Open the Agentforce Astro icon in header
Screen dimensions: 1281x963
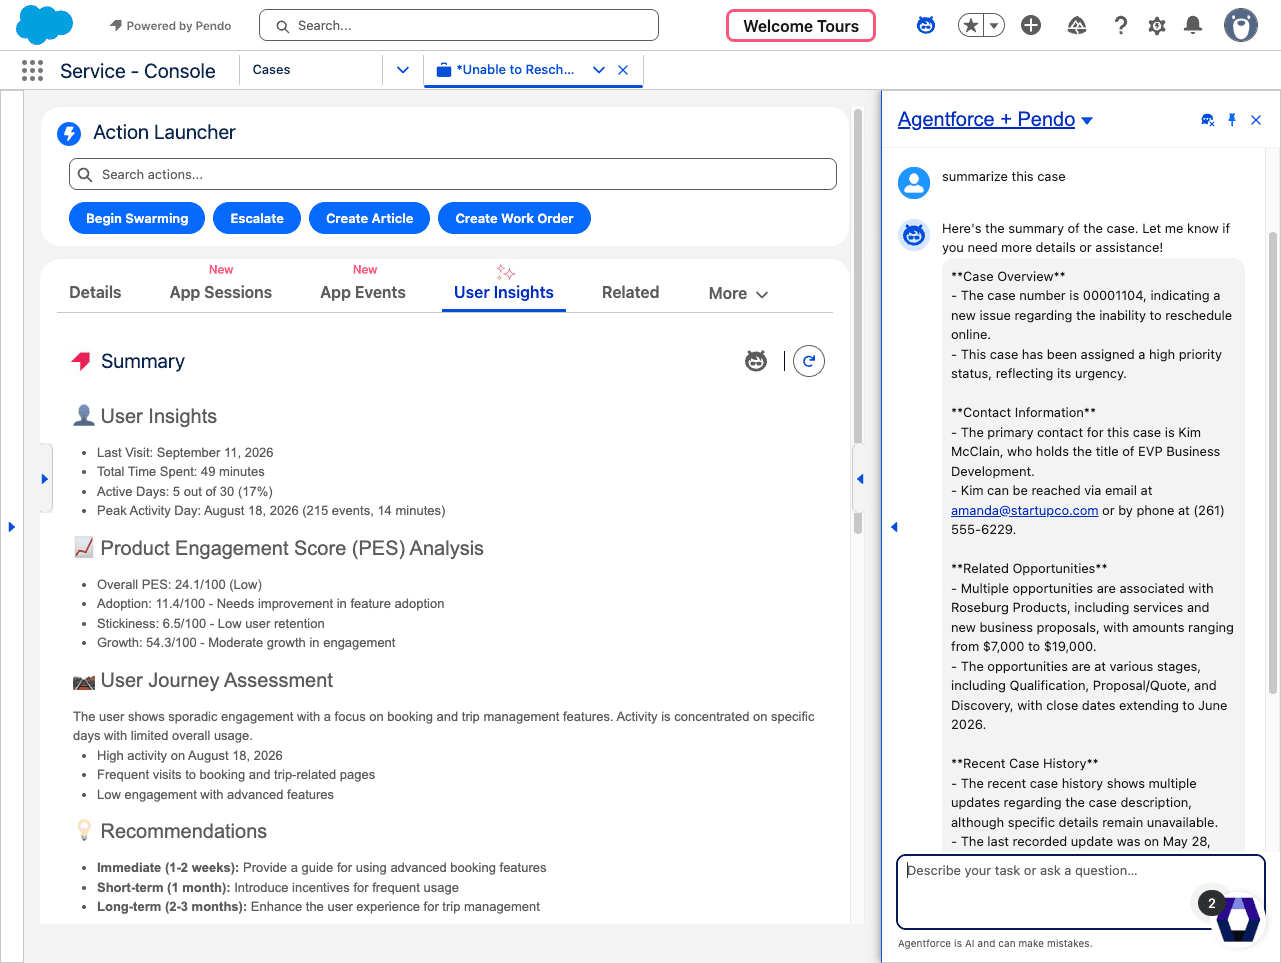(926, 25)
